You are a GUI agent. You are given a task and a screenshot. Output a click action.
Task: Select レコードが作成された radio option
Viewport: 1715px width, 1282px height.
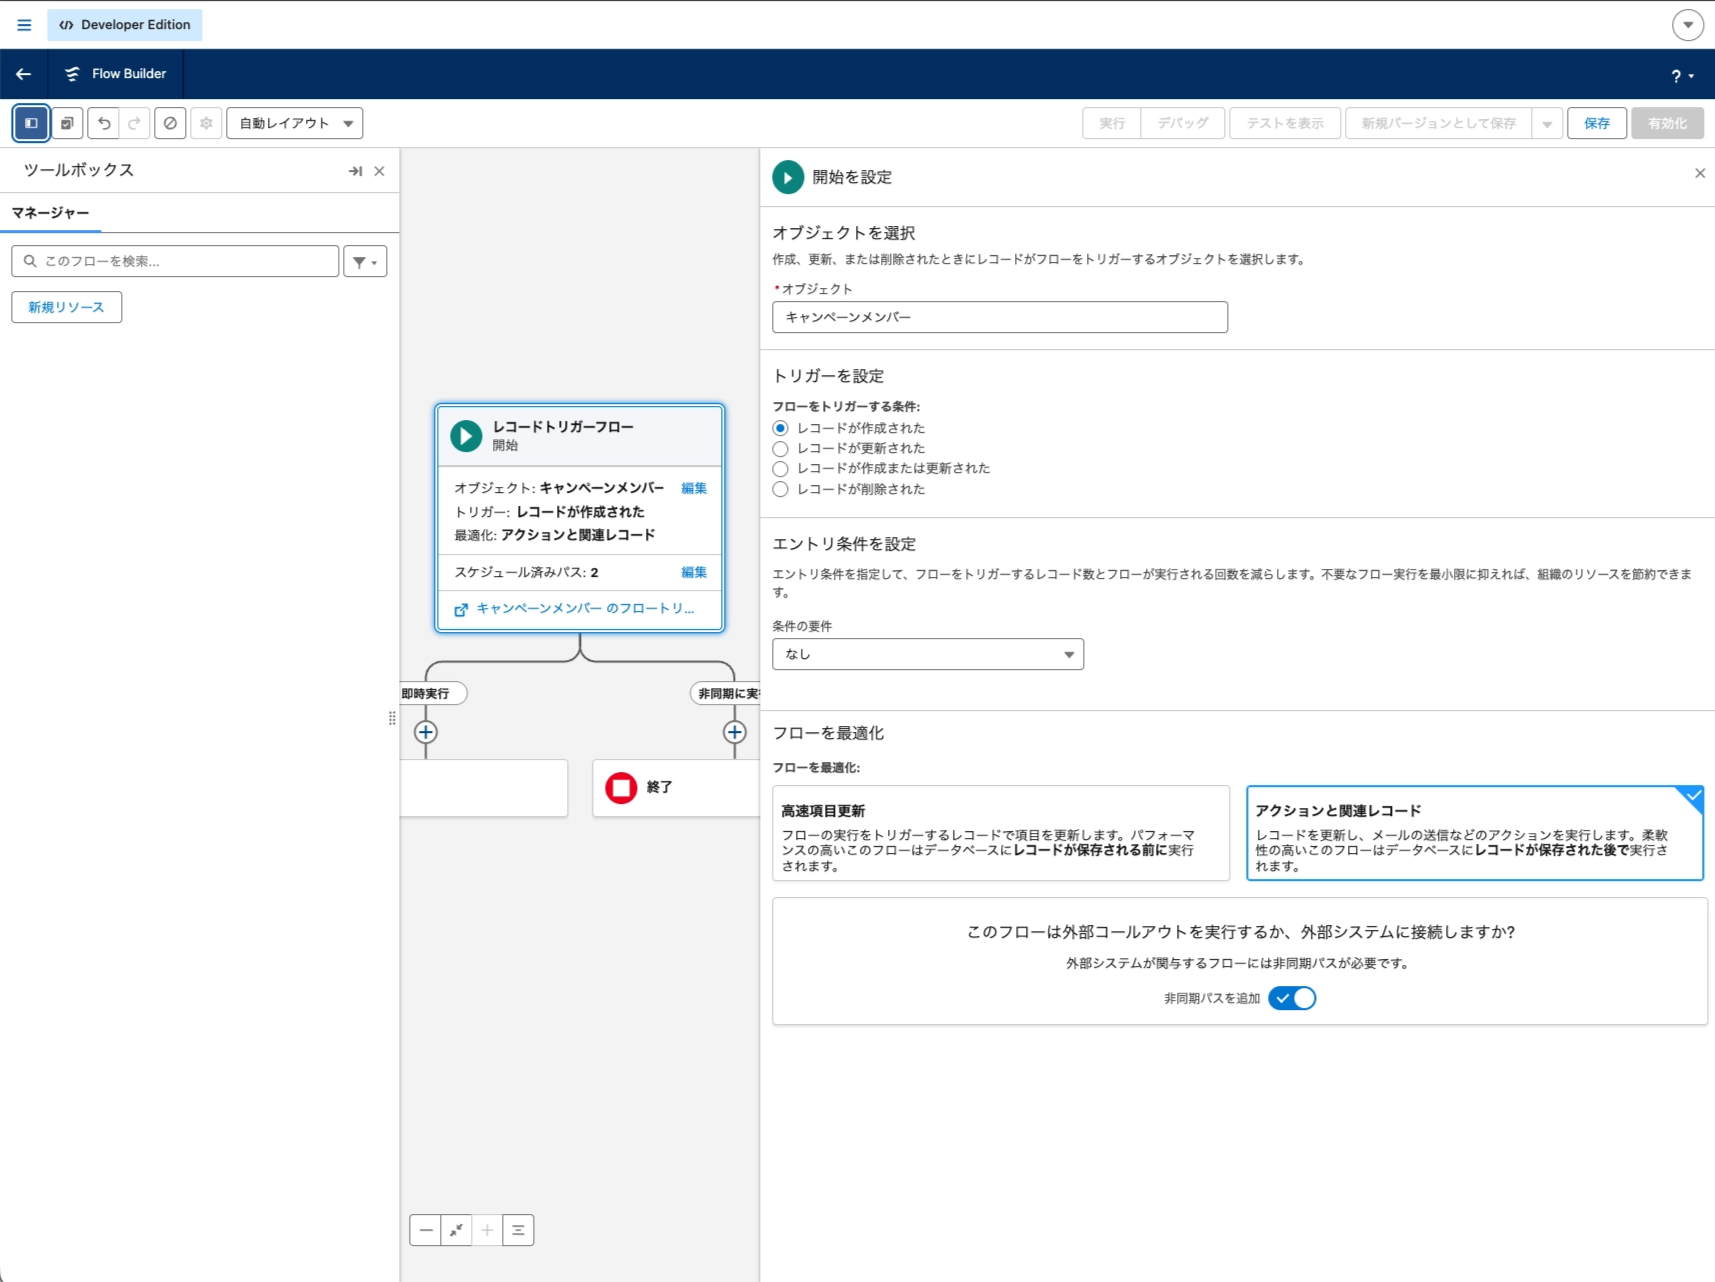point(781,428)
